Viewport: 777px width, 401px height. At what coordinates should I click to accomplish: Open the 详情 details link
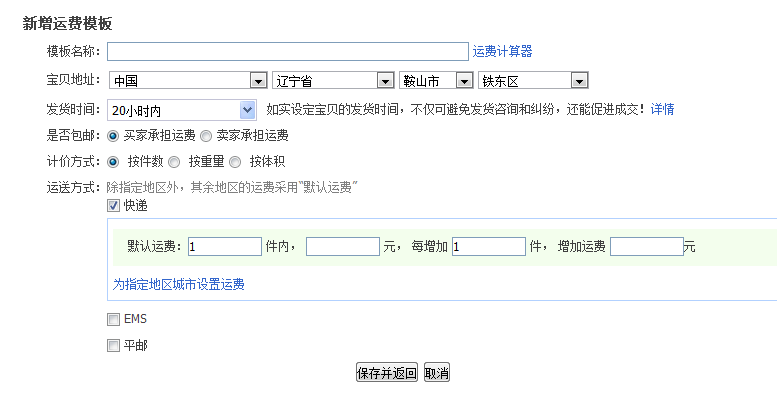click(x=662, y=109)
